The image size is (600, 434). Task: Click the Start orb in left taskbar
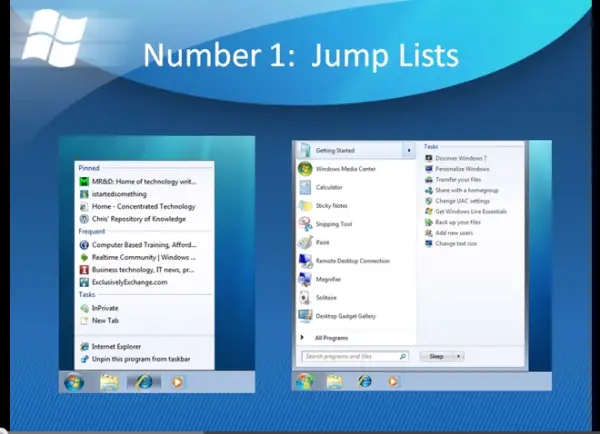pyautogui.click(x=74, y=382)
